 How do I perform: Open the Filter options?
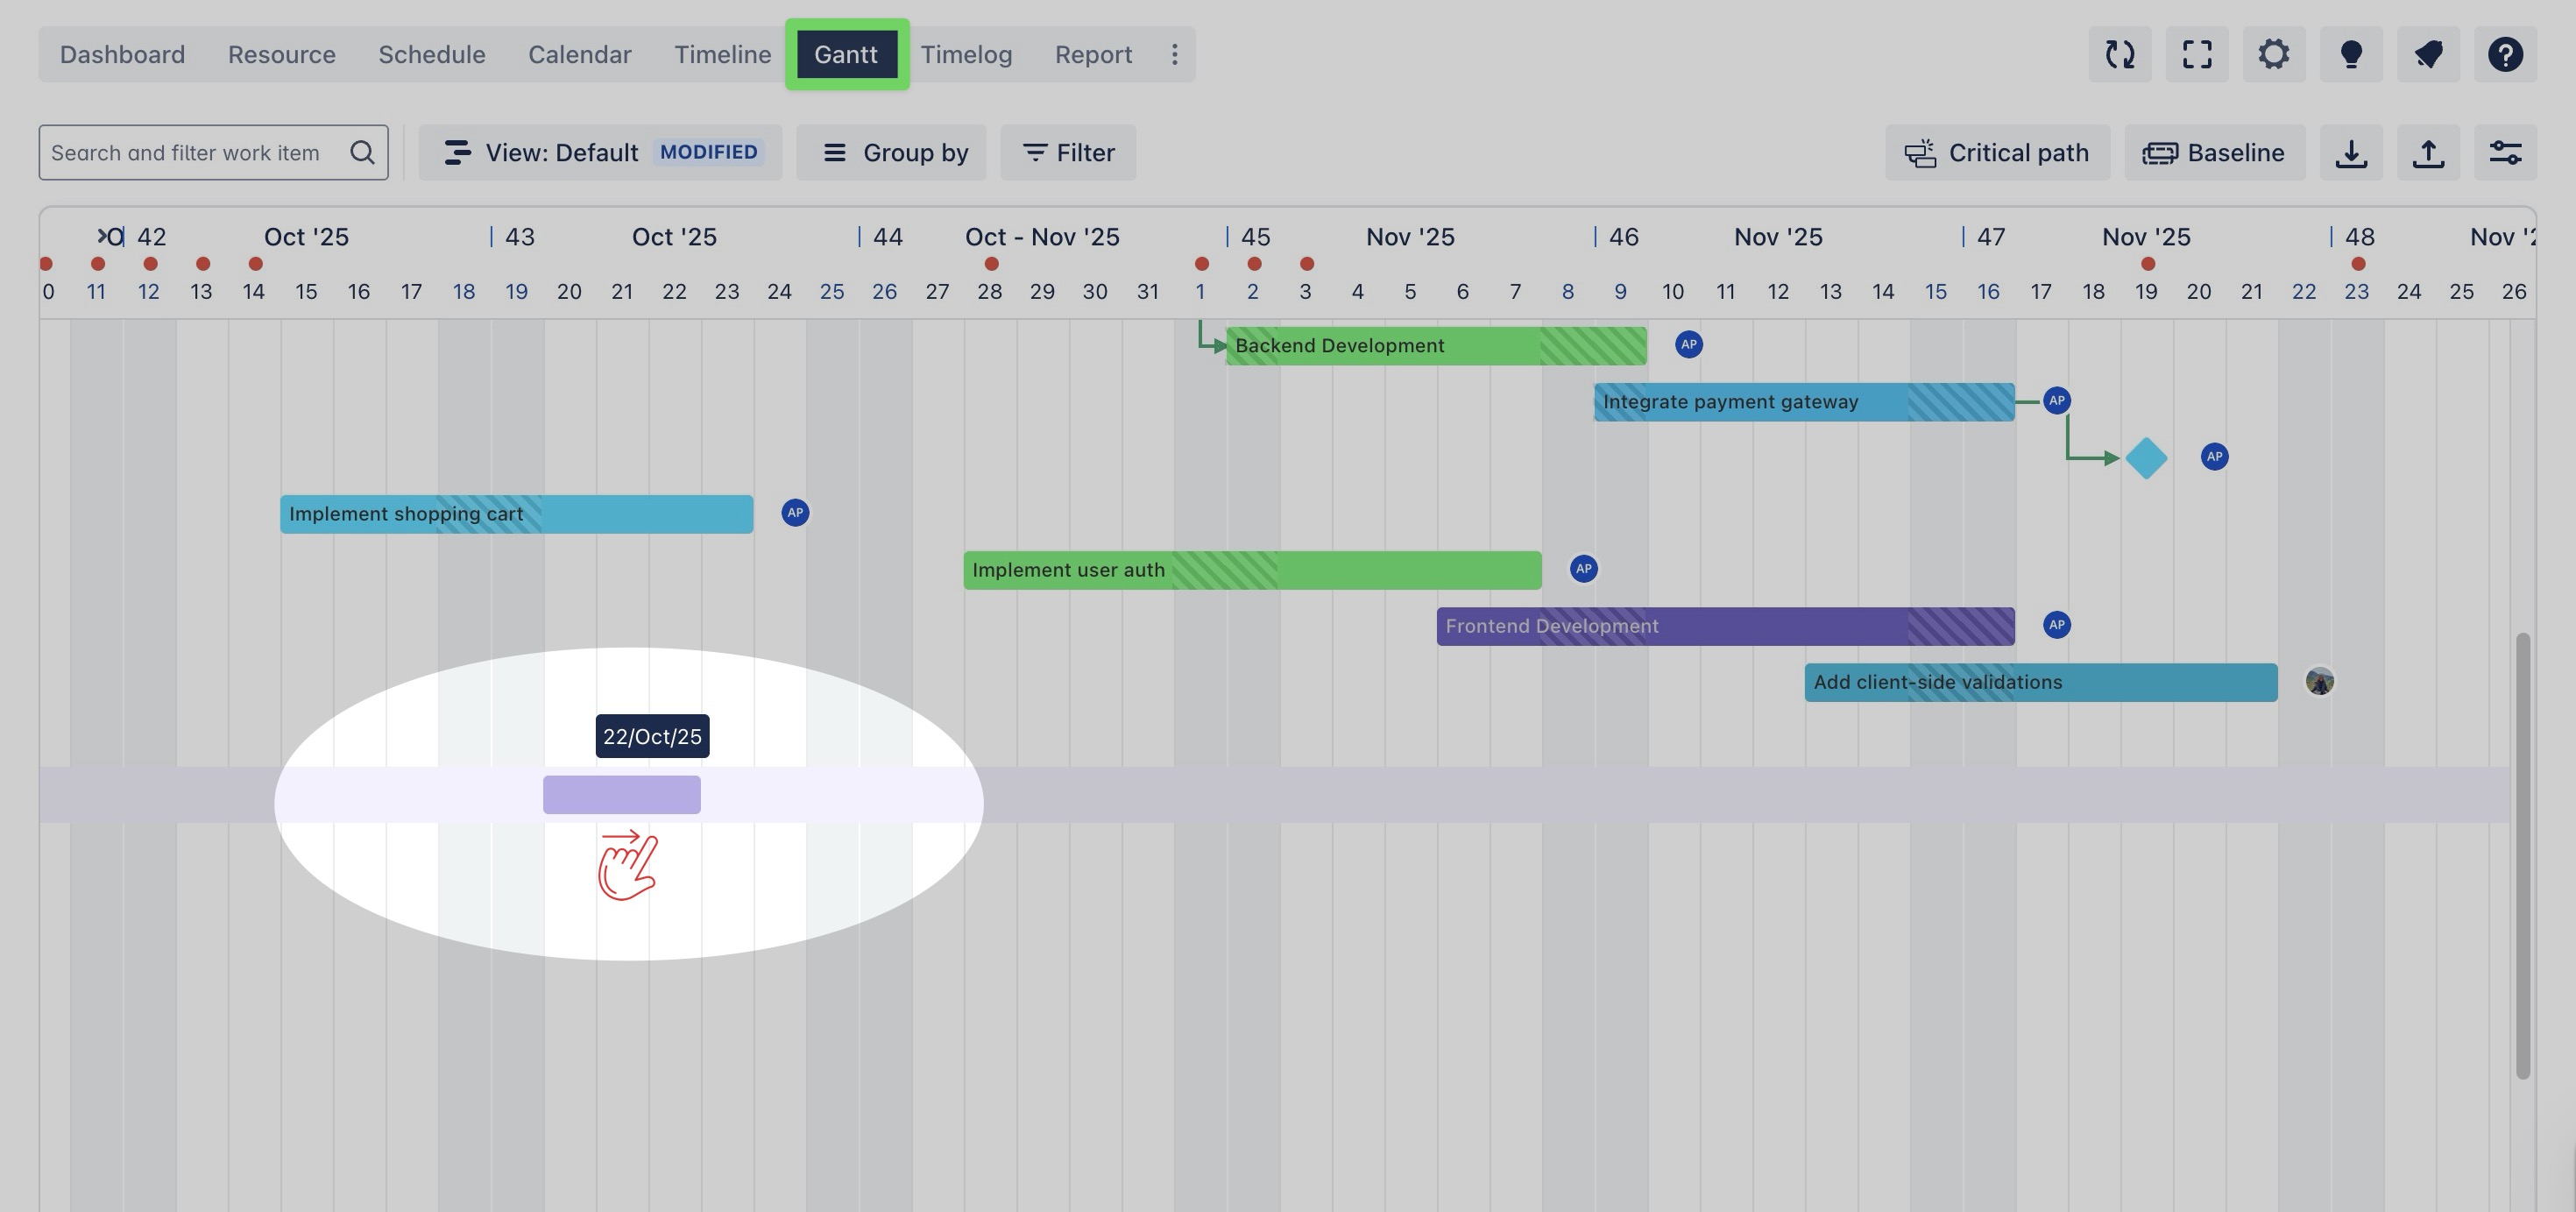point(1068,153)
